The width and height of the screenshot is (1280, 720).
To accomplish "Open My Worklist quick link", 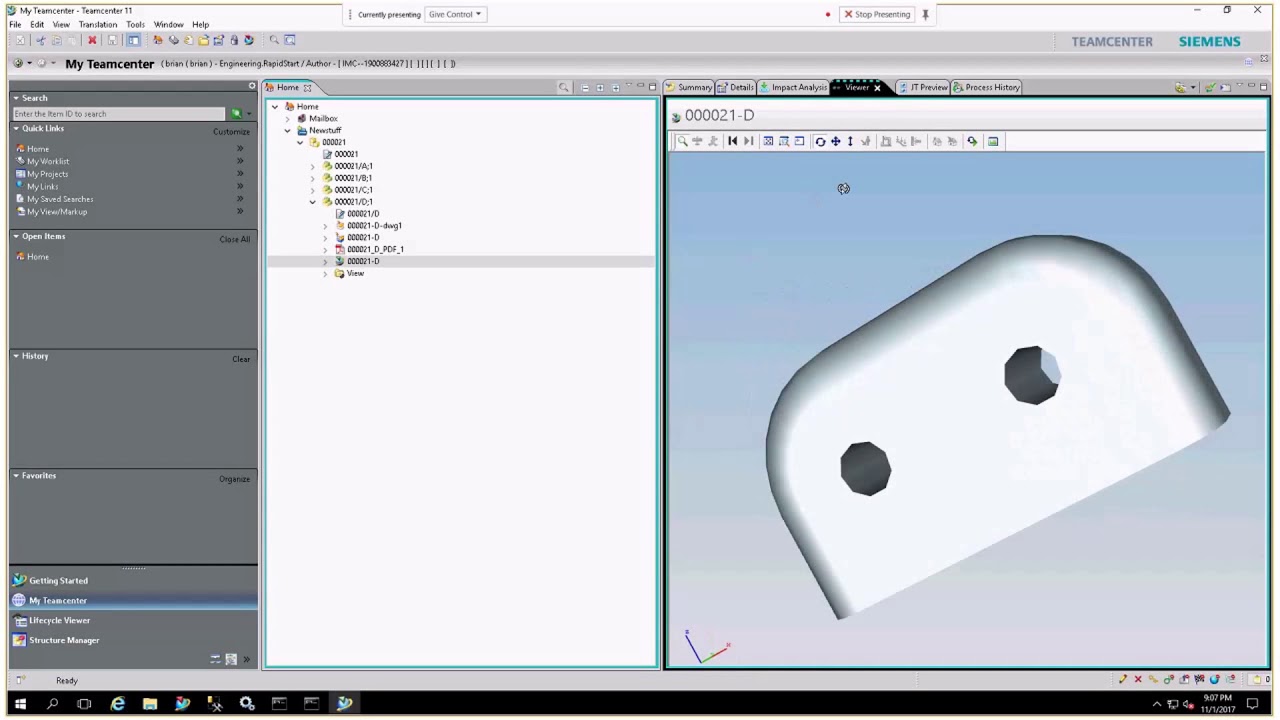I will click(x=48, y=161).
